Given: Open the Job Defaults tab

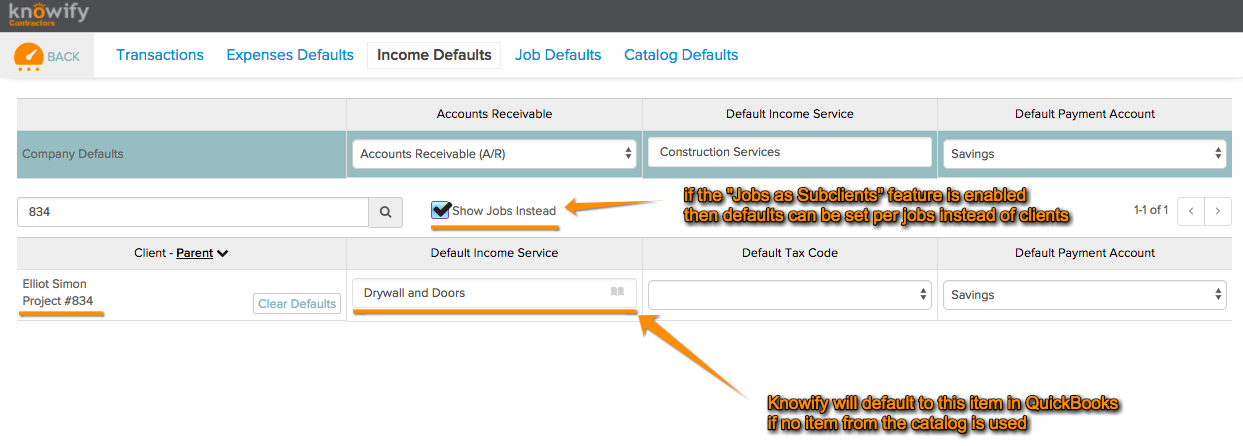Looking at the screenshot, I should tap(558, 55).
